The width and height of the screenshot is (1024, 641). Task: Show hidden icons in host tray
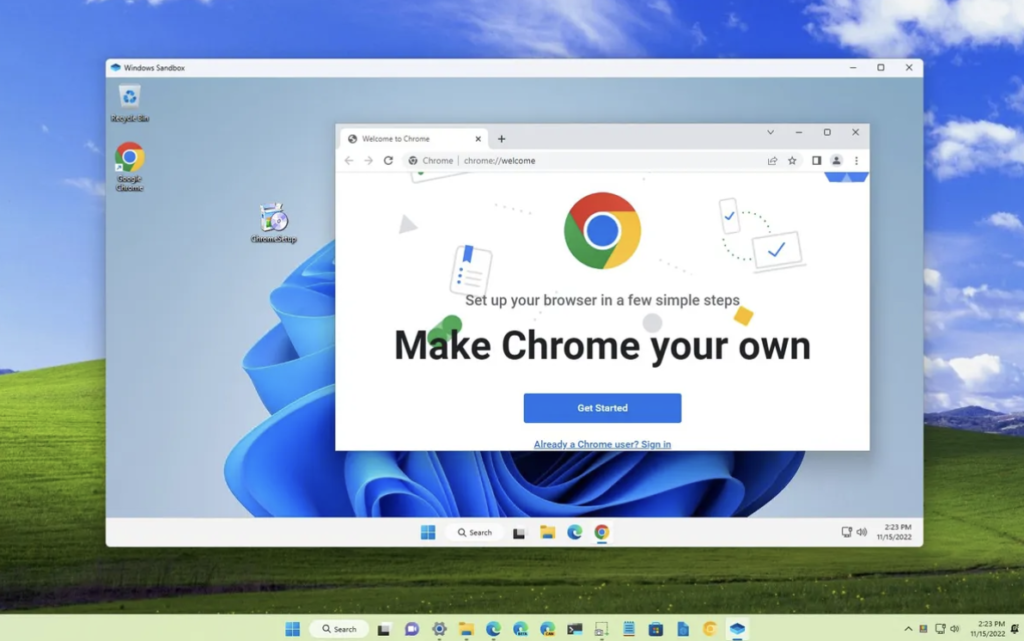908,629
